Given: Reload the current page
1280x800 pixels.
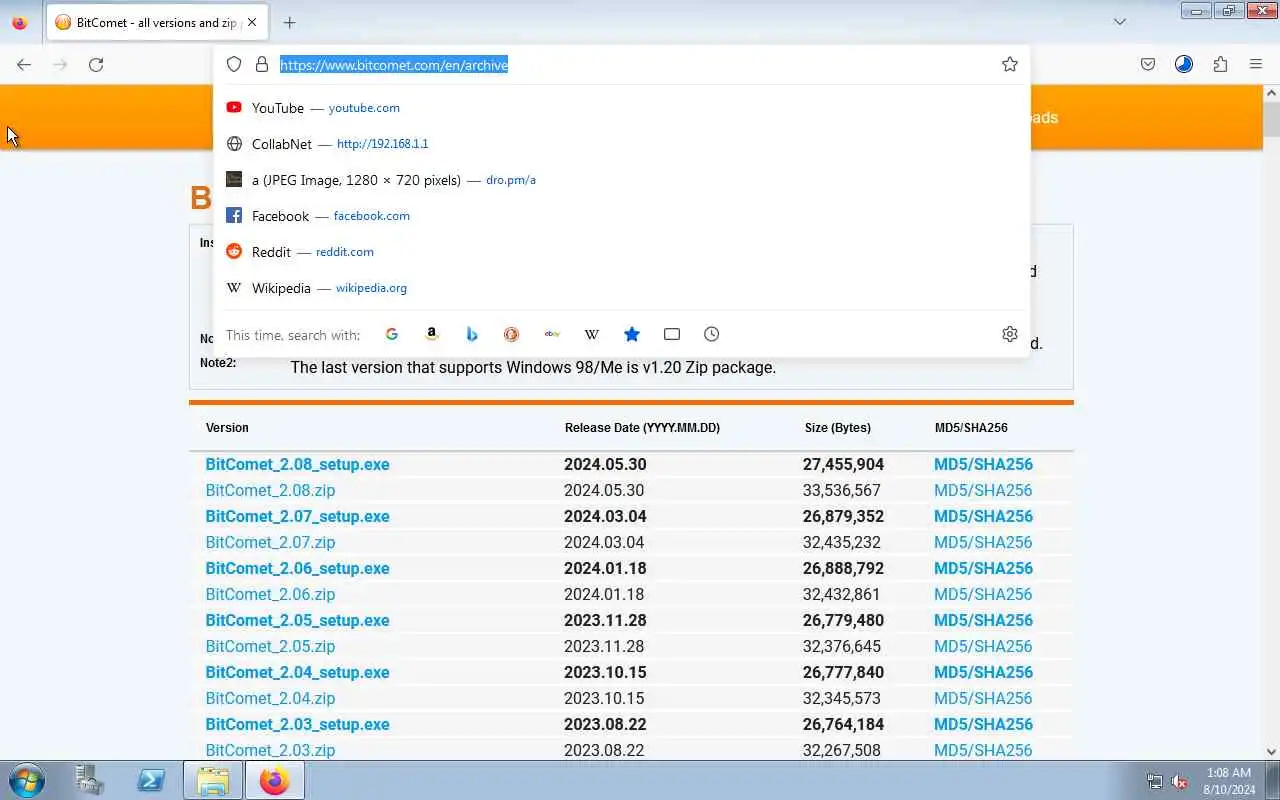Looking at the screenshot, I should pos(96,64).
